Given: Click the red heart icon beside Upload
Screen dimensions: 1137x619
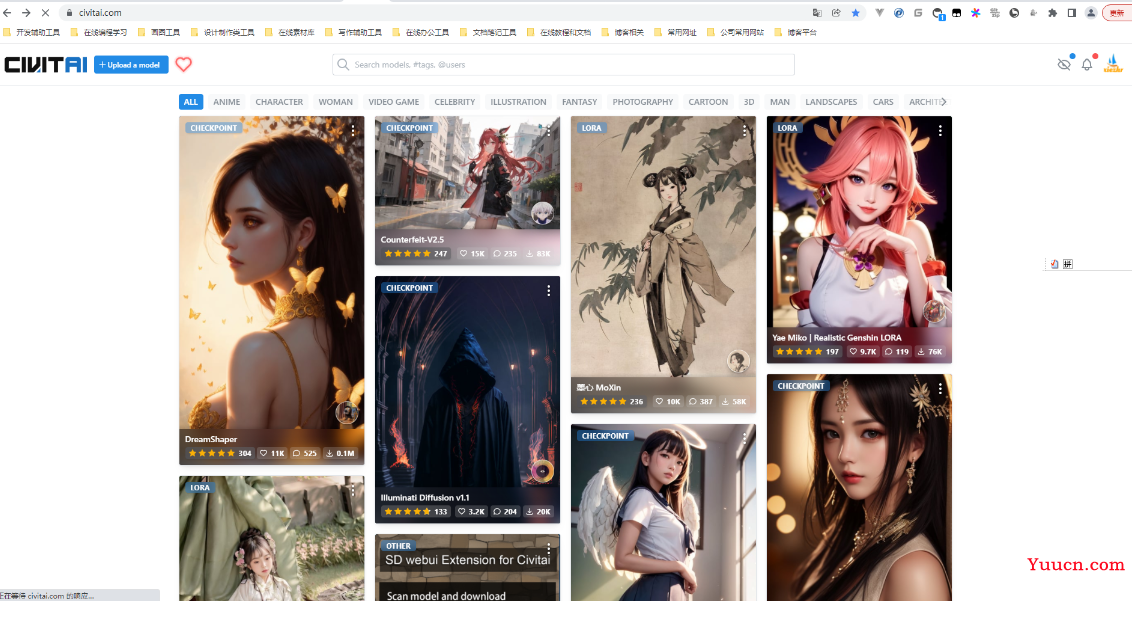Looking at the screenshot, I should click(183, 65).
